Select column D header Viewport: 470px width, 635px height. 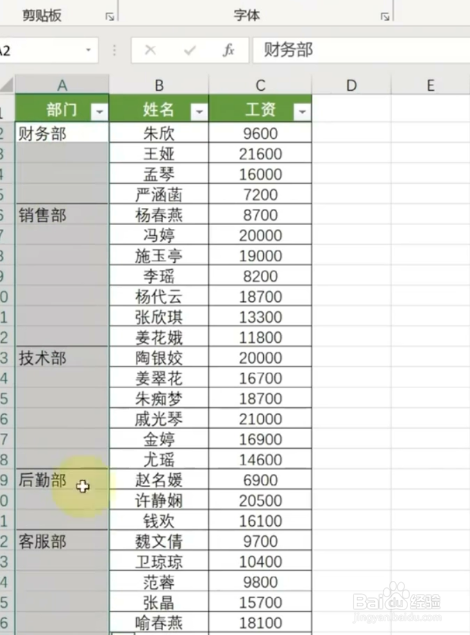(351, 85)
